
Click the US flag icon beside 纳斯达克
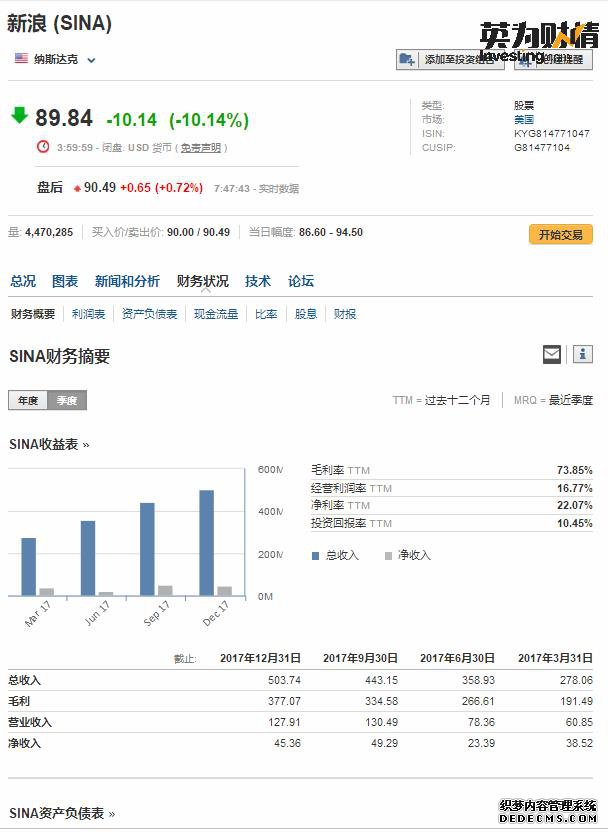pos(21,58)
